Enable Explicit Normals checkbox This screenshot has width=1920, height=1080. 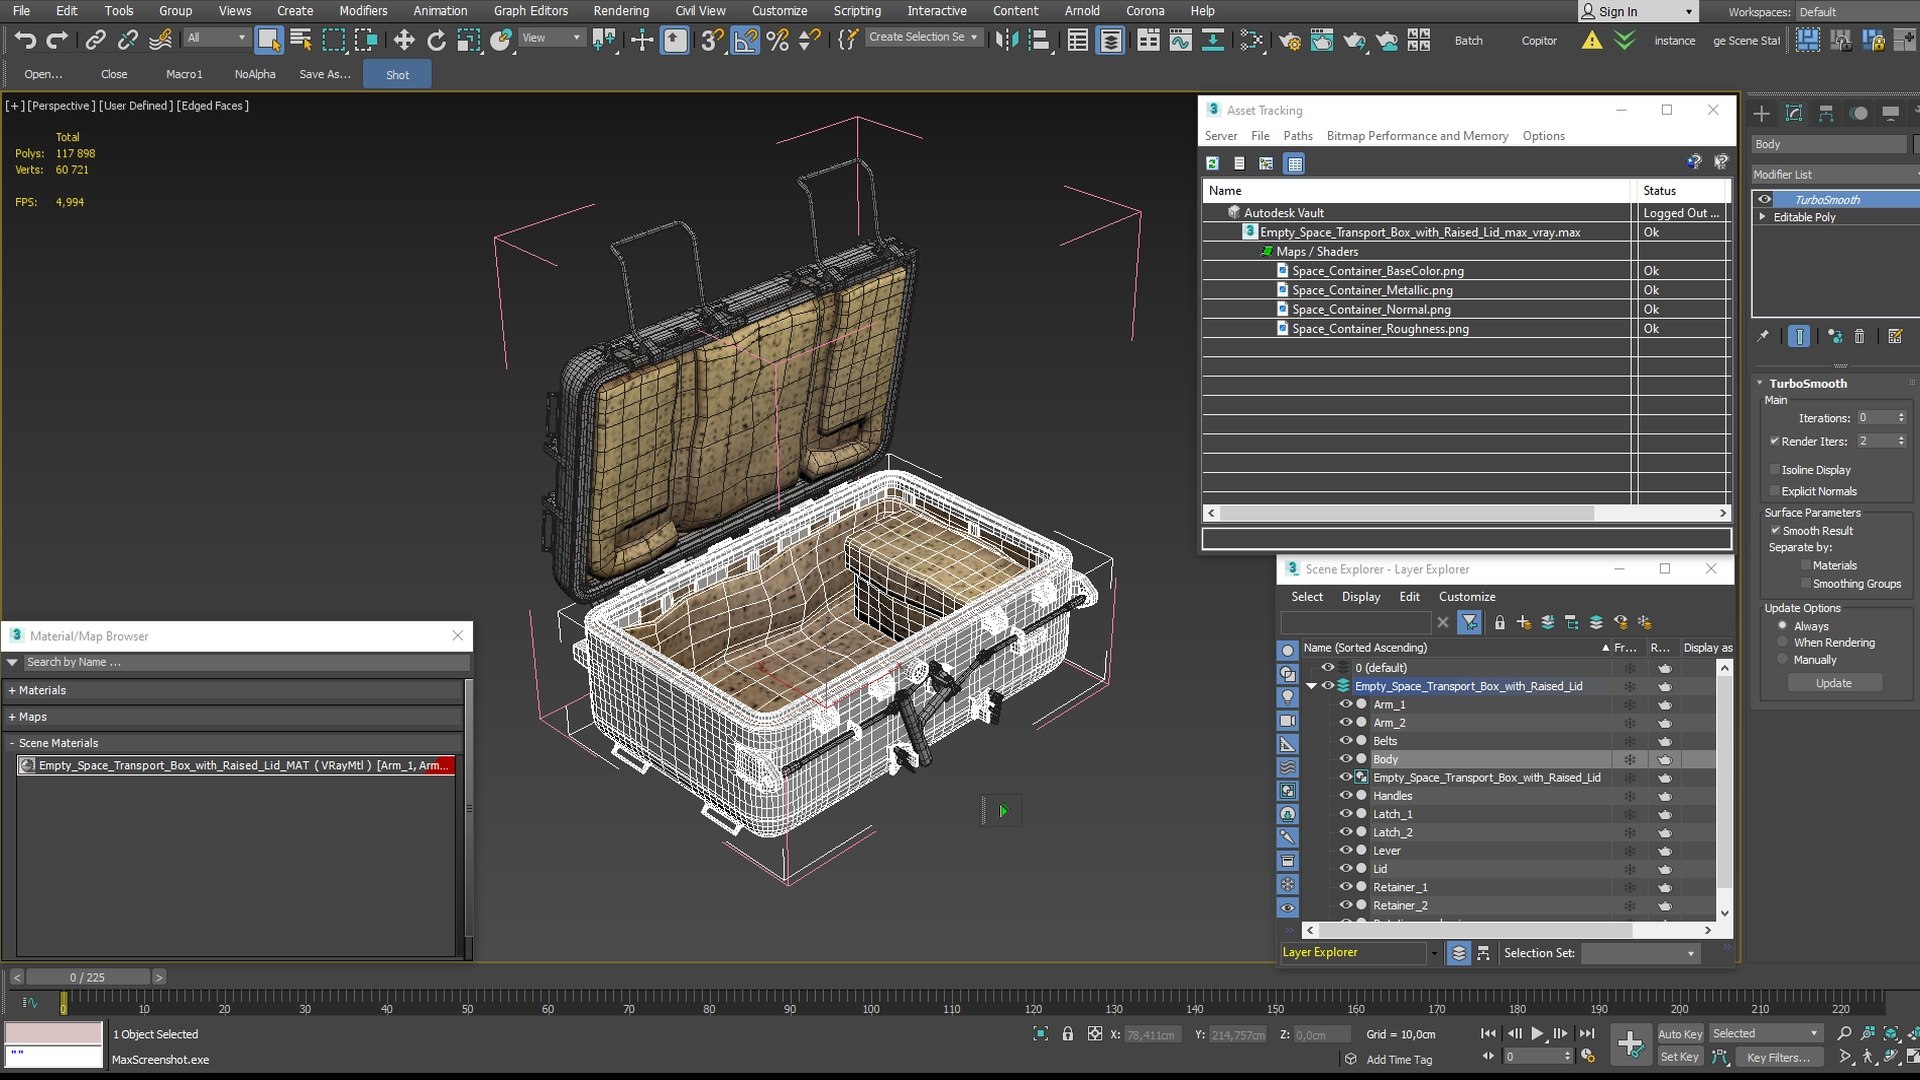point(1775,491)
